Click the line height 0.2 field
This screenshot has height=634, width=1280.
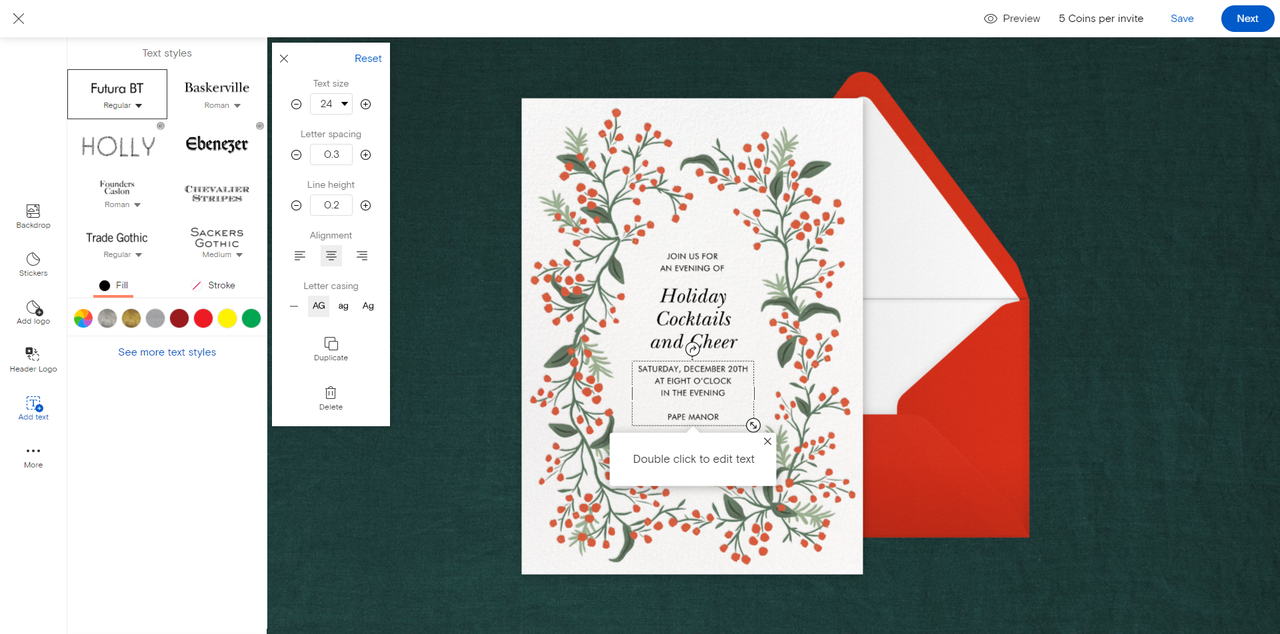pyautogui.click(x=331, y=205)
